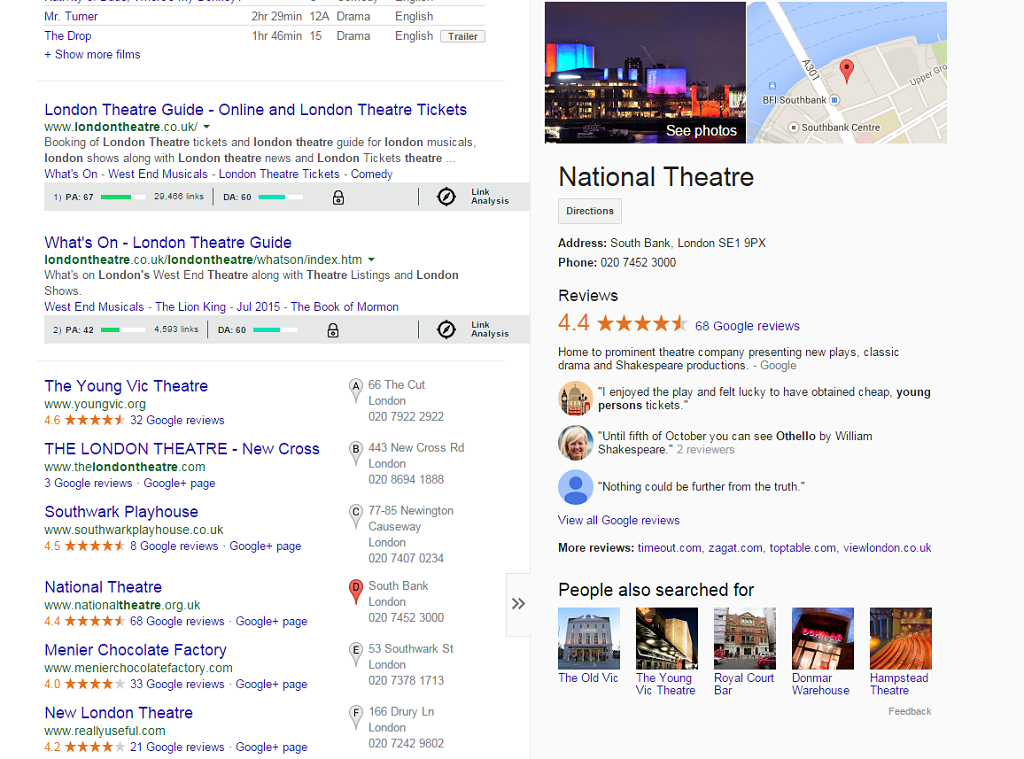Open What's On - London Theatre Guide result
Screen dimensions: 1024x759
168,242
